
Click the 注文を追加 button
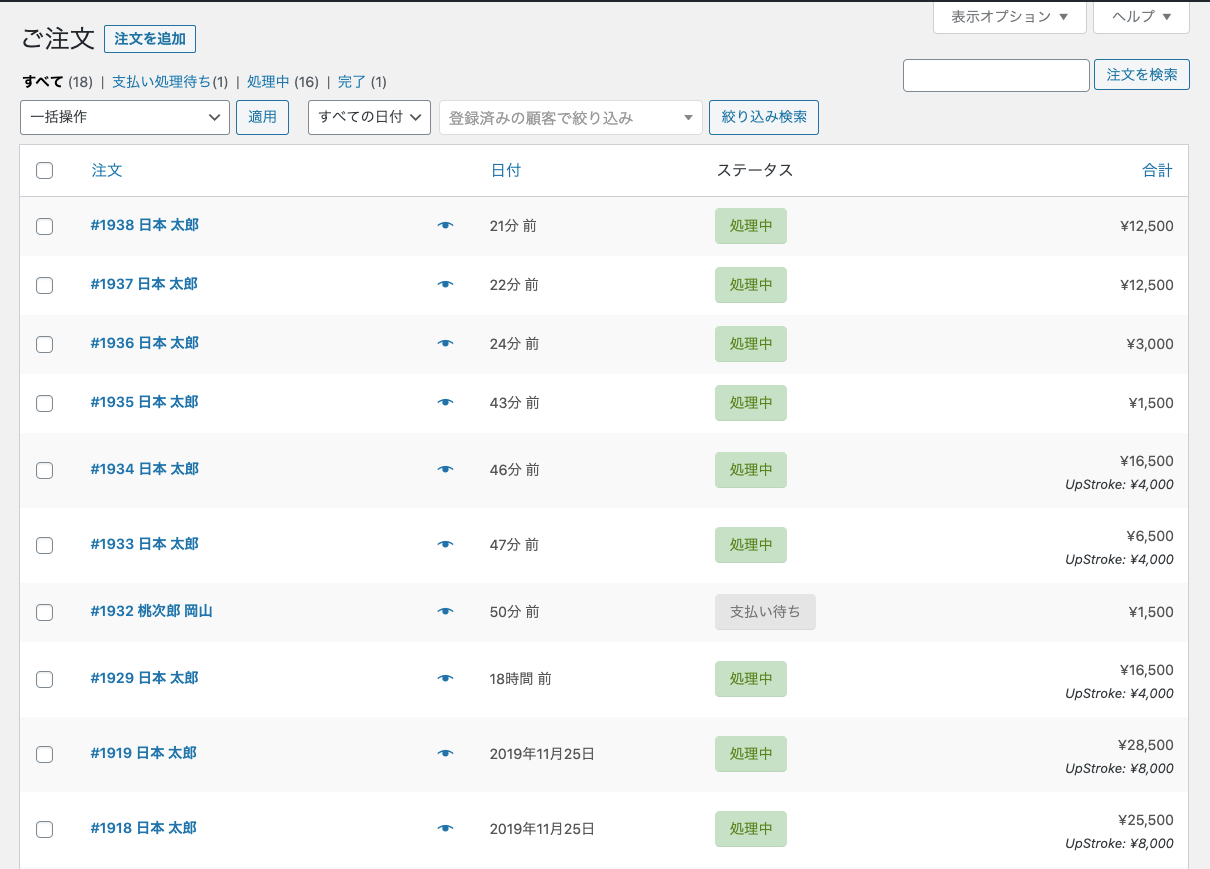150,39
